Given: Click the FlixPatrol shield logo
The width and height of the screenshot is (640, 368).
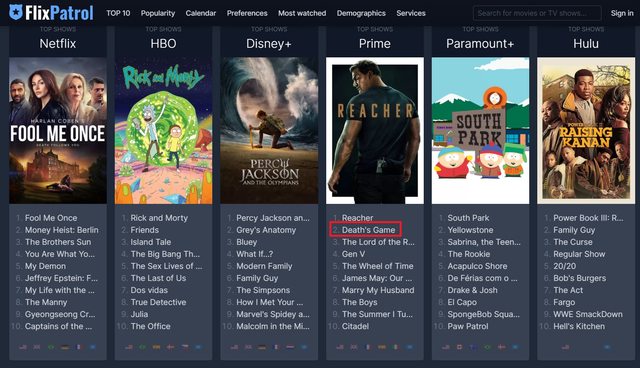Looking at the screenshot, I should click(x=16, y=13).
